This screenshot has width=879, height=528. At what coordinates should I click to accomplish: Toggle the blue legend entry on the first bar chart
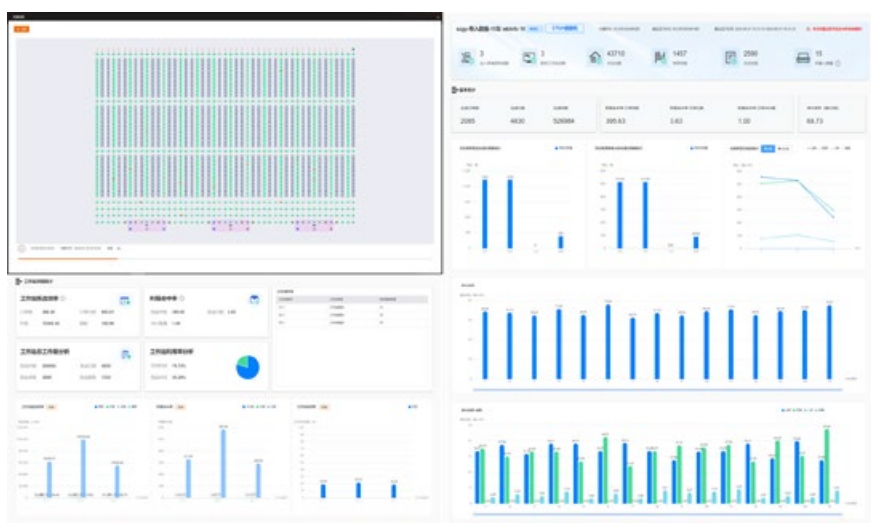[x=563, y=148]
